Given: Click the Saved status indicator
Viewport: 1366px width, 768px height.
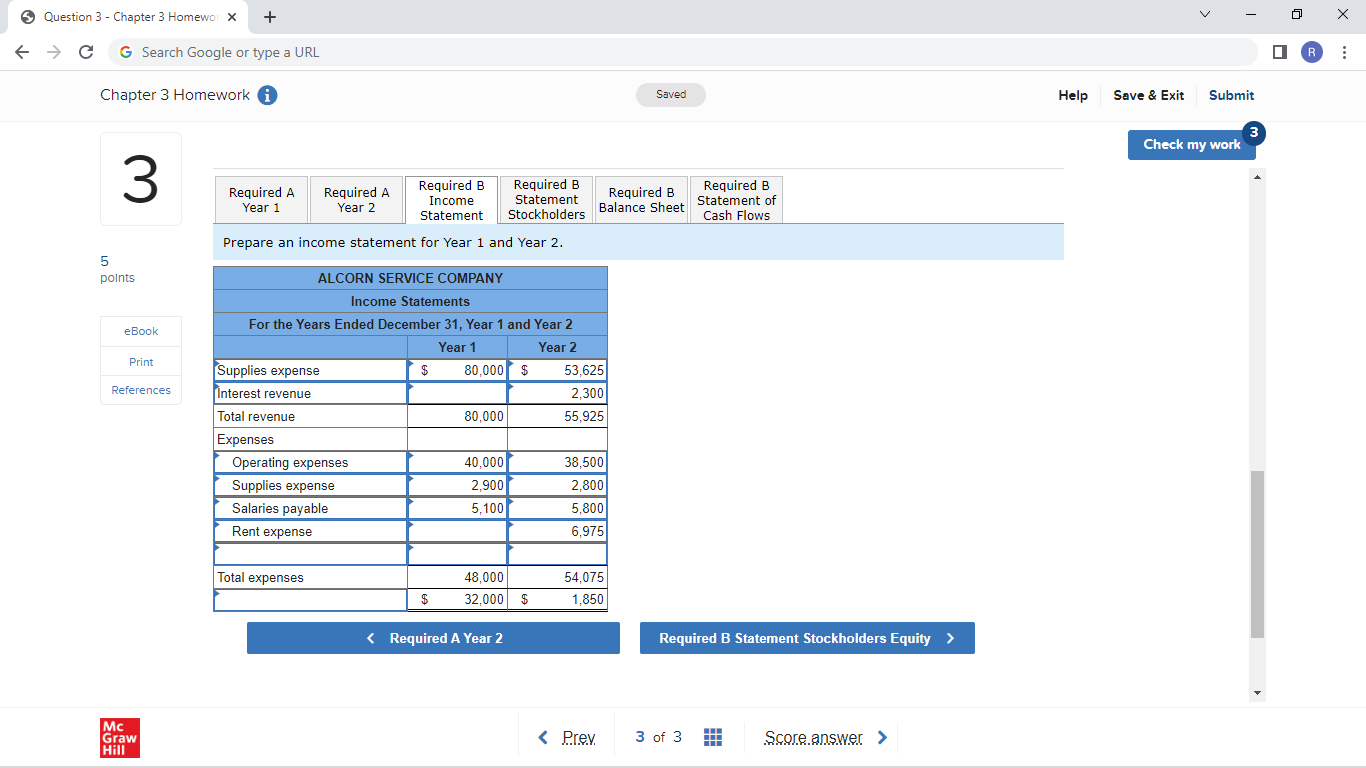Looking at the screenshot, I should click(671, 95).
